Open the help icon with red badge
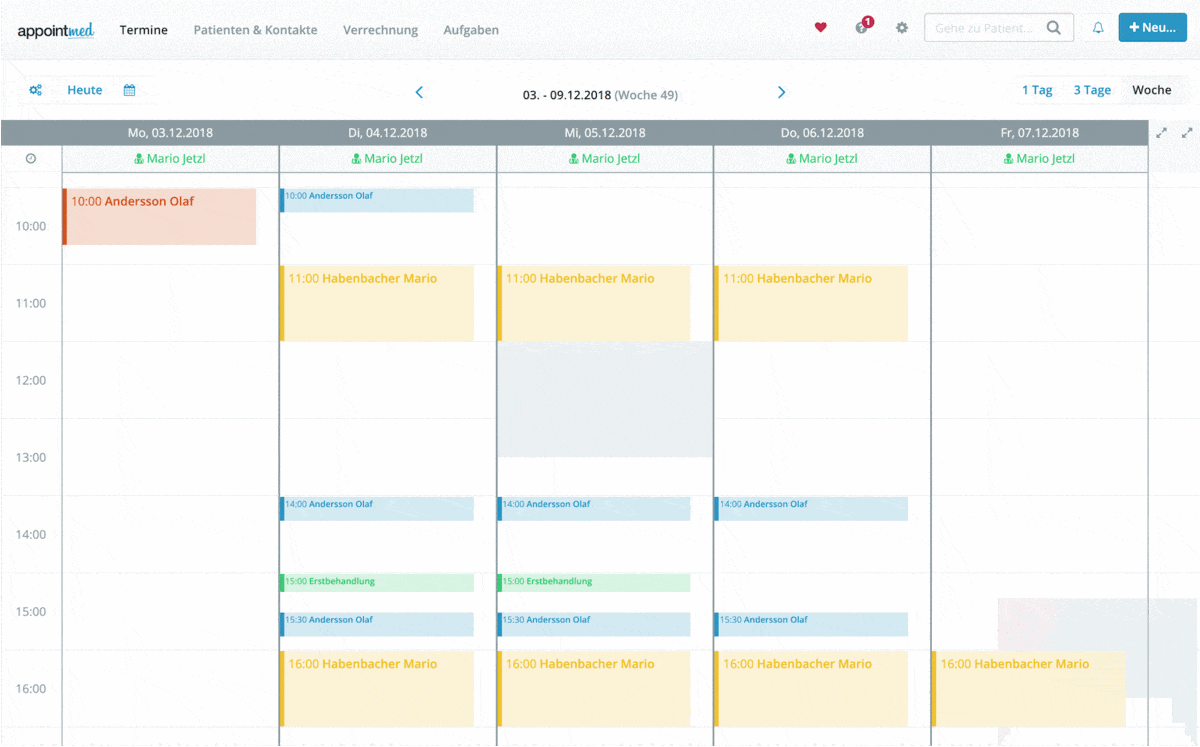Image resolution: width=1200 pixels, height=747 pixels. point(863,26)
